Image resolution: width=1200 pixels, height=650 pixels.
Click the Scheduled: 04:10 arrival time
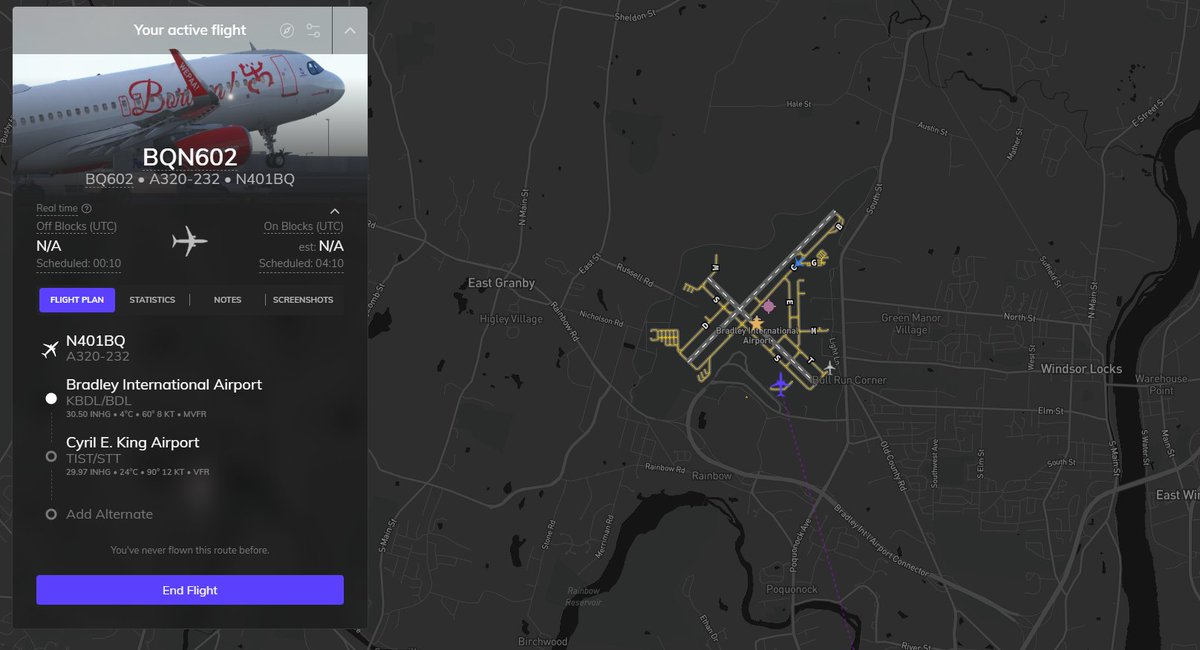301,264
